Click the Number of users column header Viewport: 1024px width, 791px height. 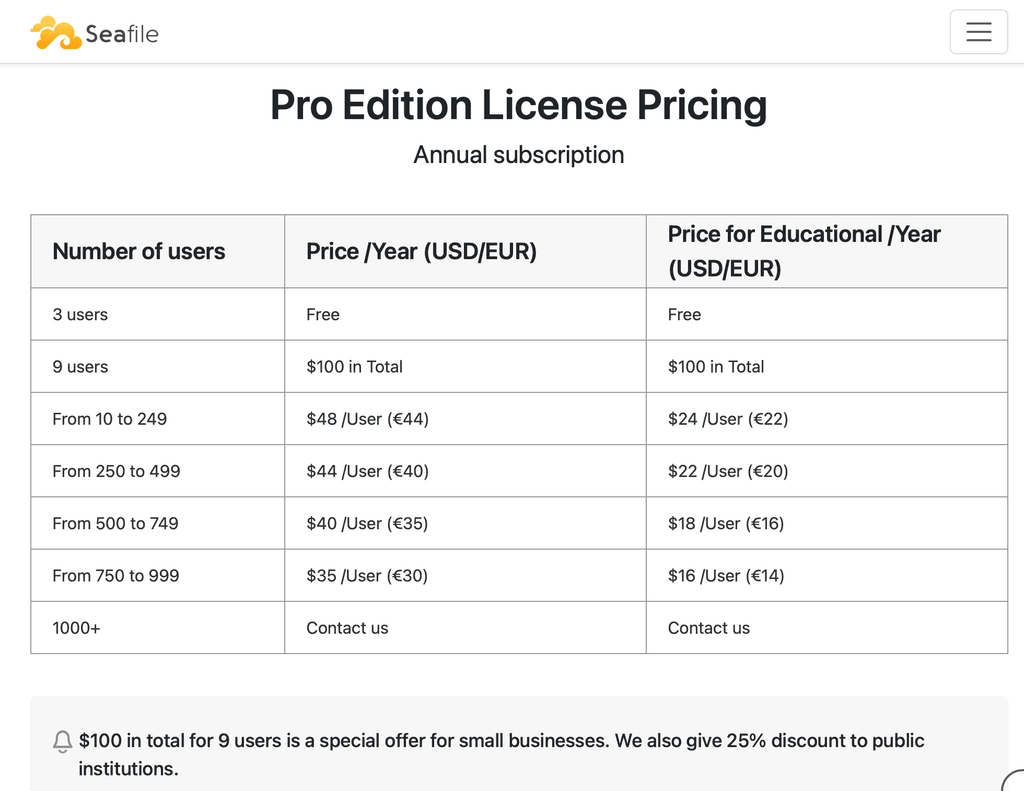coord(139,252)
